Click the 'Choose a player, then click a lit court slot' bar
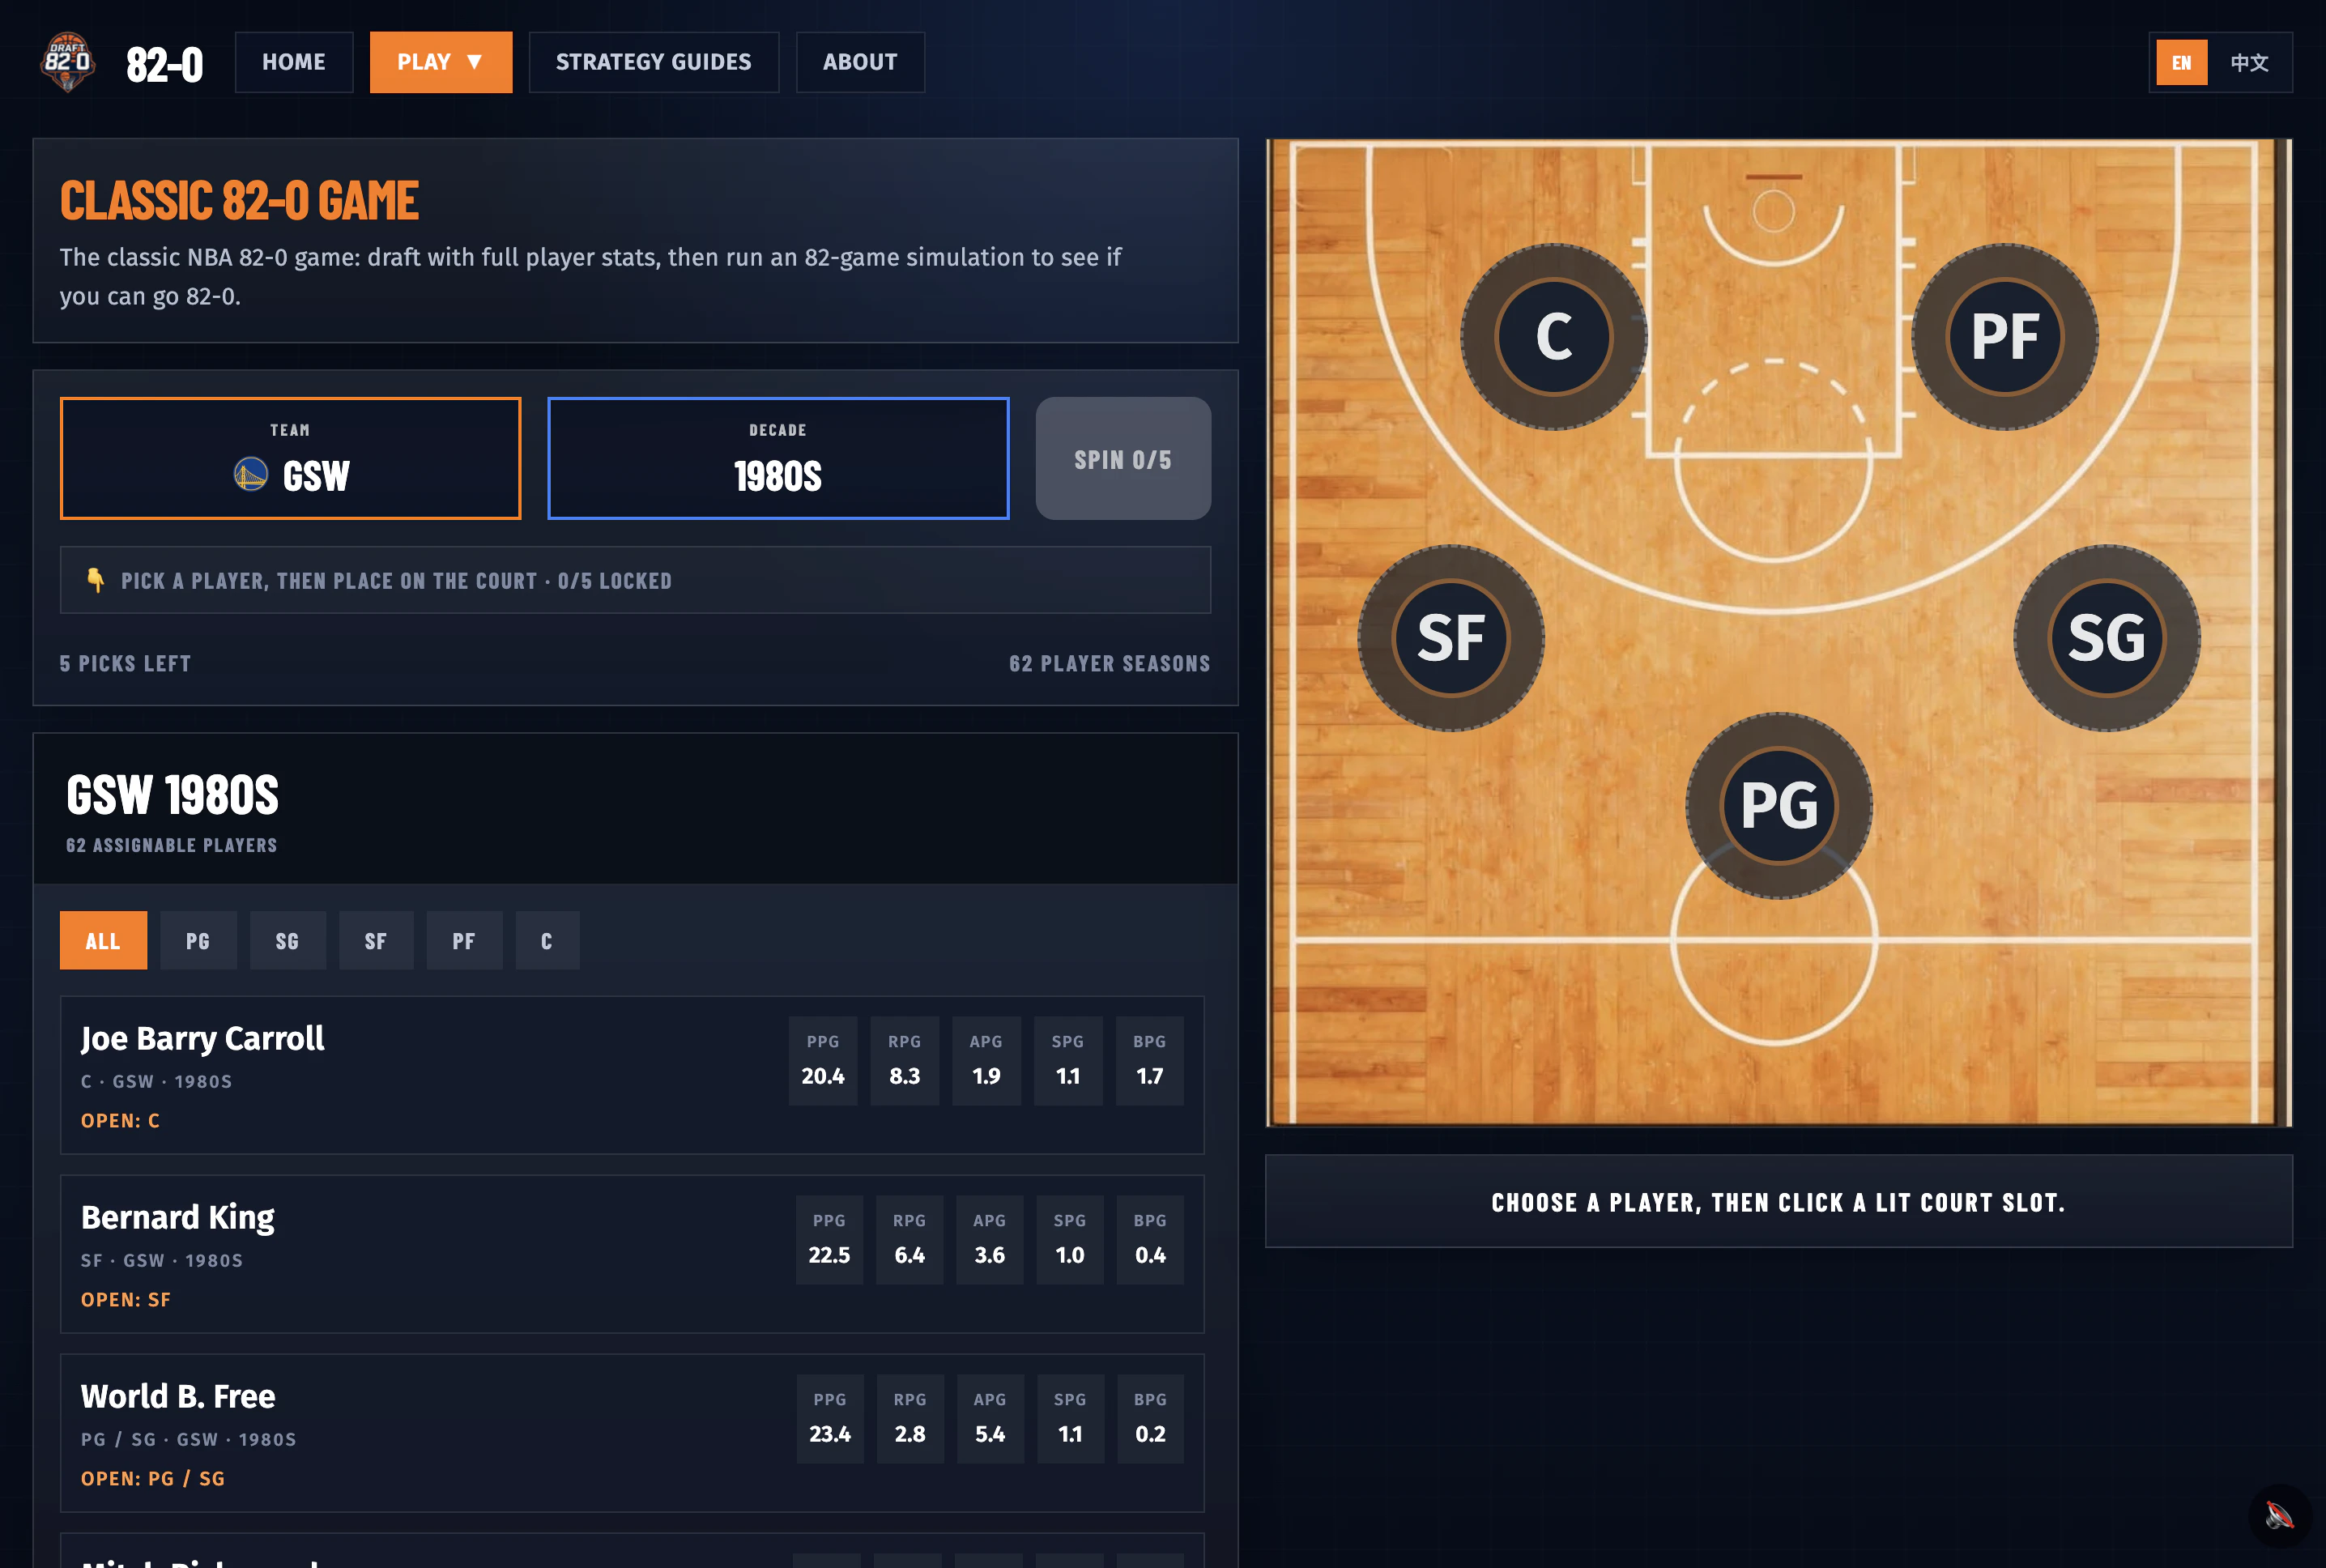2326x1568 pixels. point(1779,1202)
